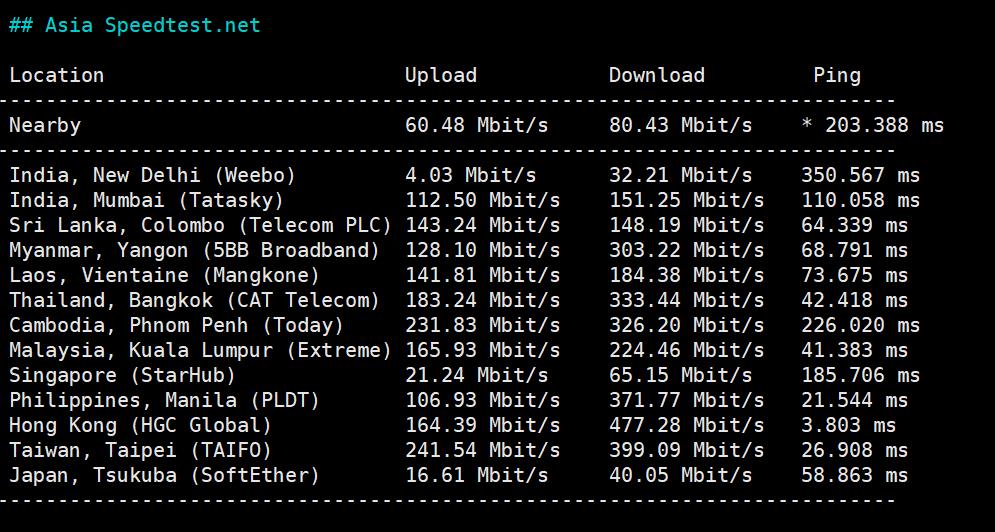Click the Nearby row label
The image size is (995, 532).
(x=45, y=125)
